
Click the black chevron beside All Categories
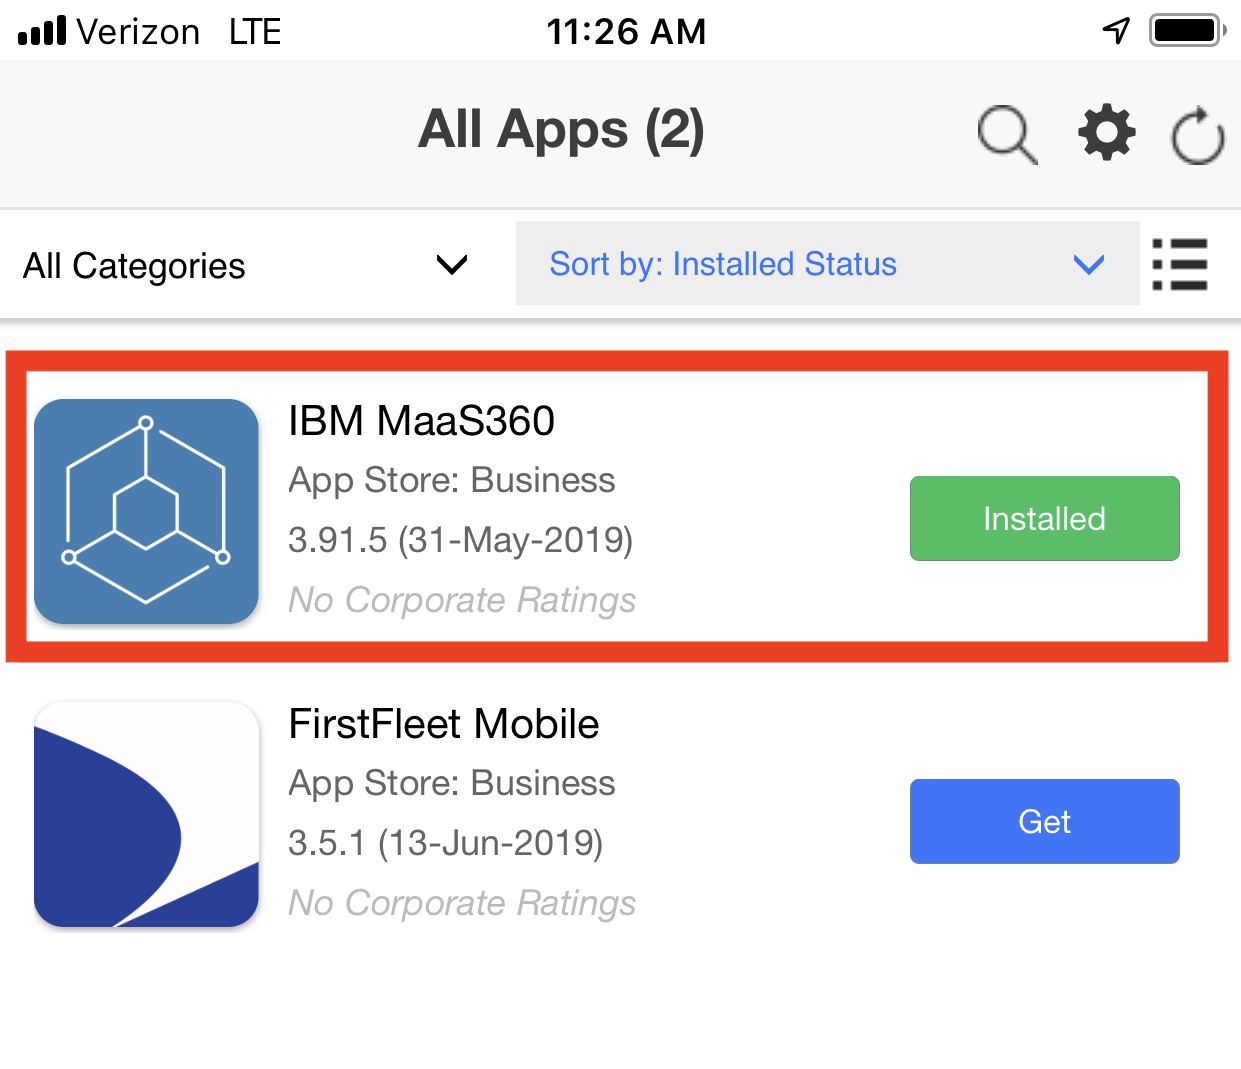(452, 265)
